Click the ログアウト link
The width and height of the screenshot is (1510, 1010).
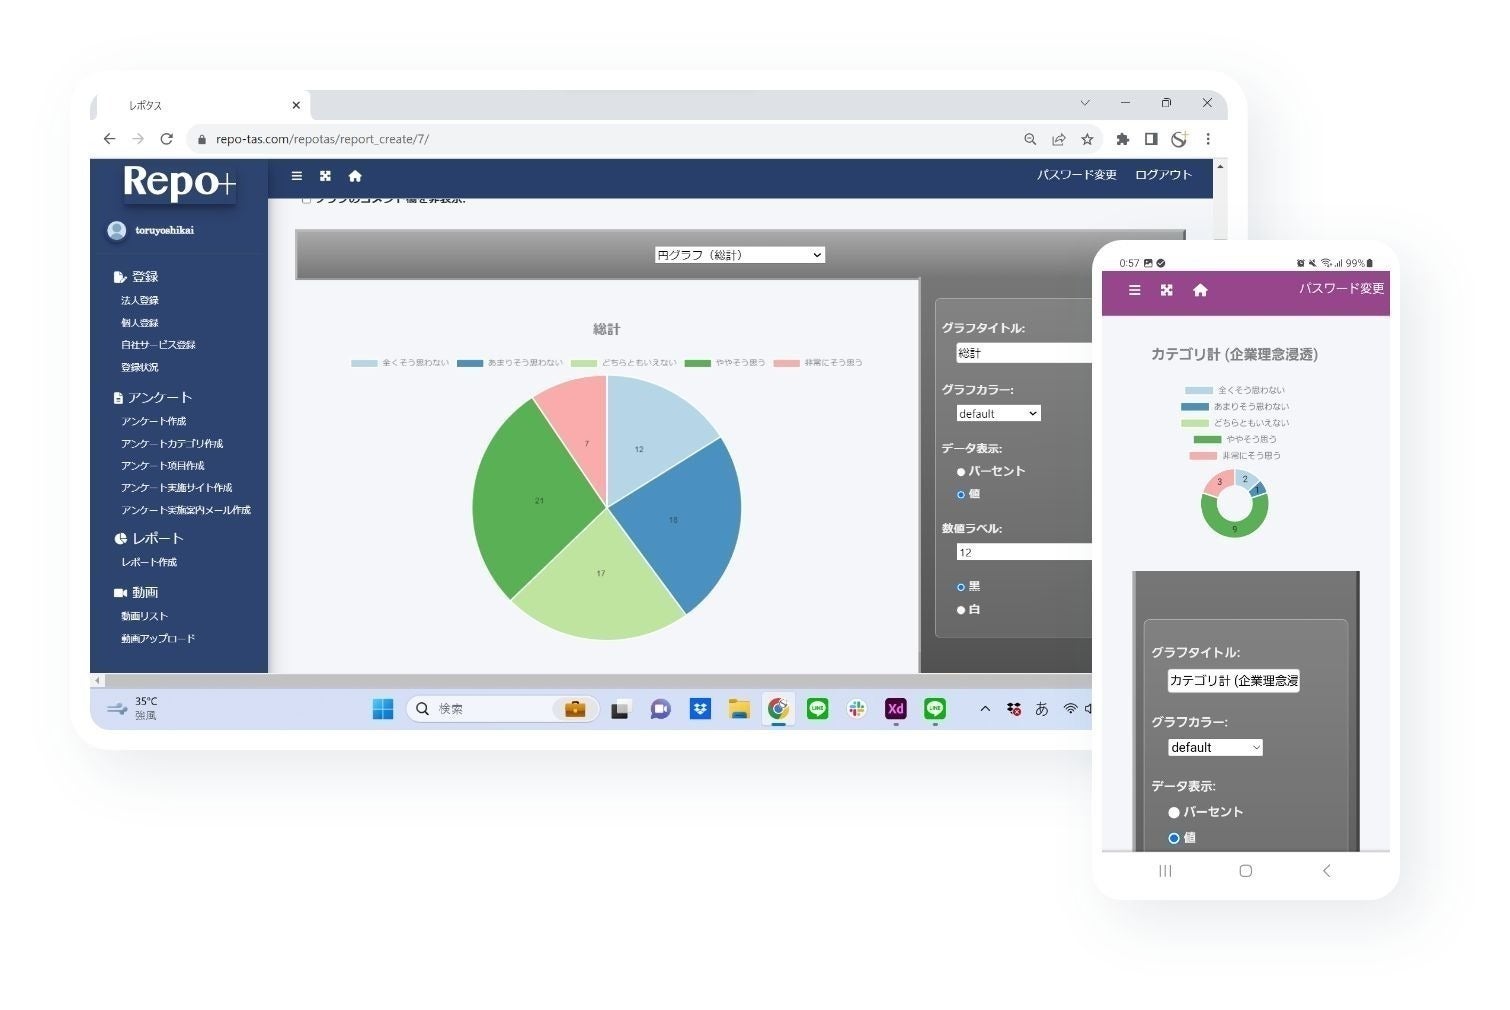[x=1163, y=175]
